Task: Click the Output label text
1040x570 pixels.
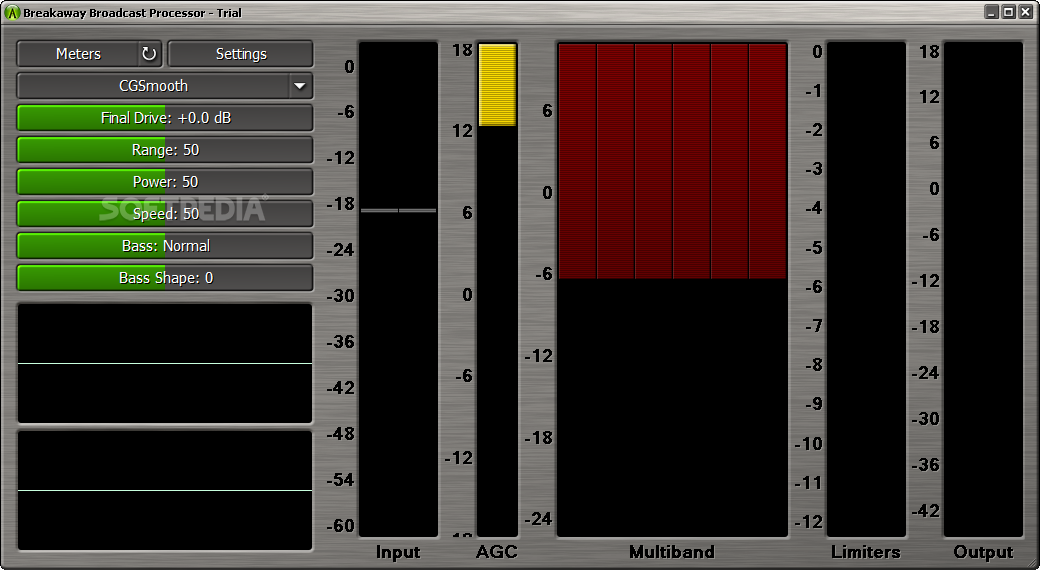Action: click(x=983, y=552)
